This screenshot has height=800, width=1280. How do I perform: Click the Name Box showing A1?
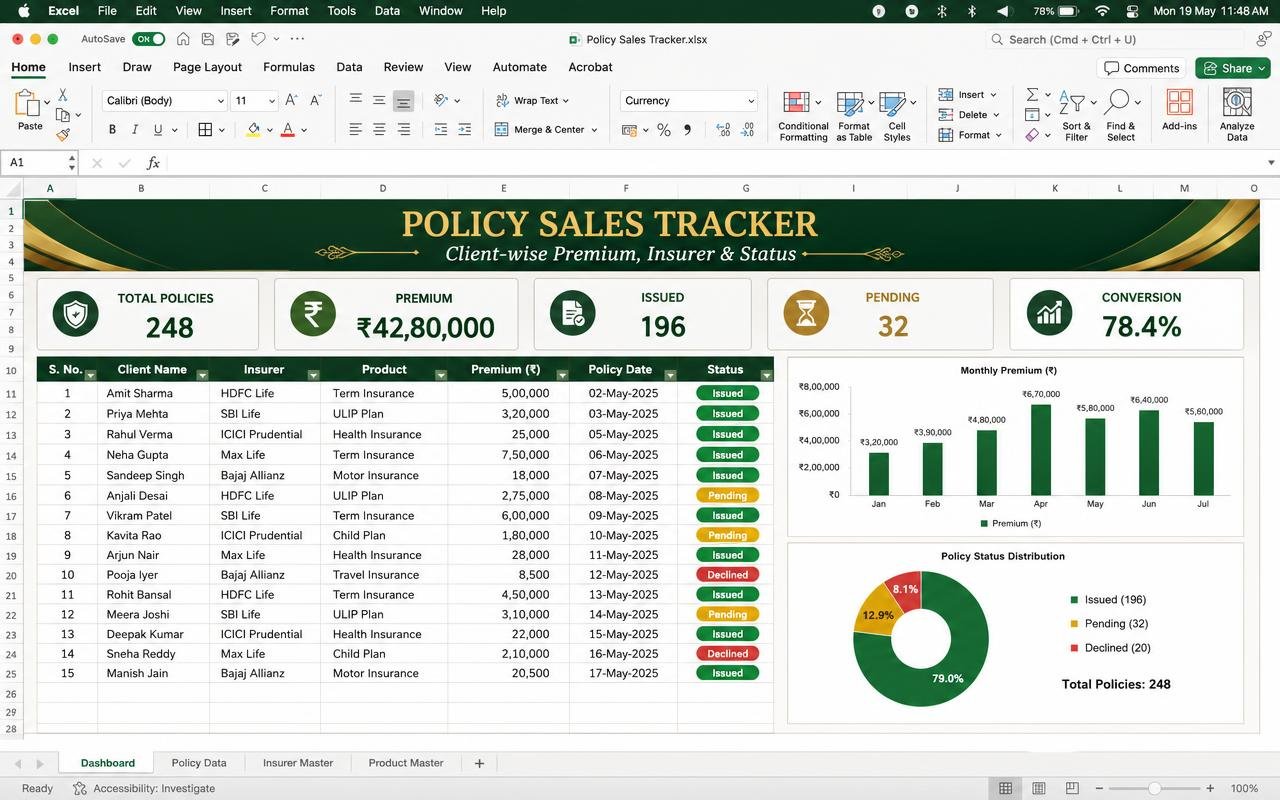40,162
